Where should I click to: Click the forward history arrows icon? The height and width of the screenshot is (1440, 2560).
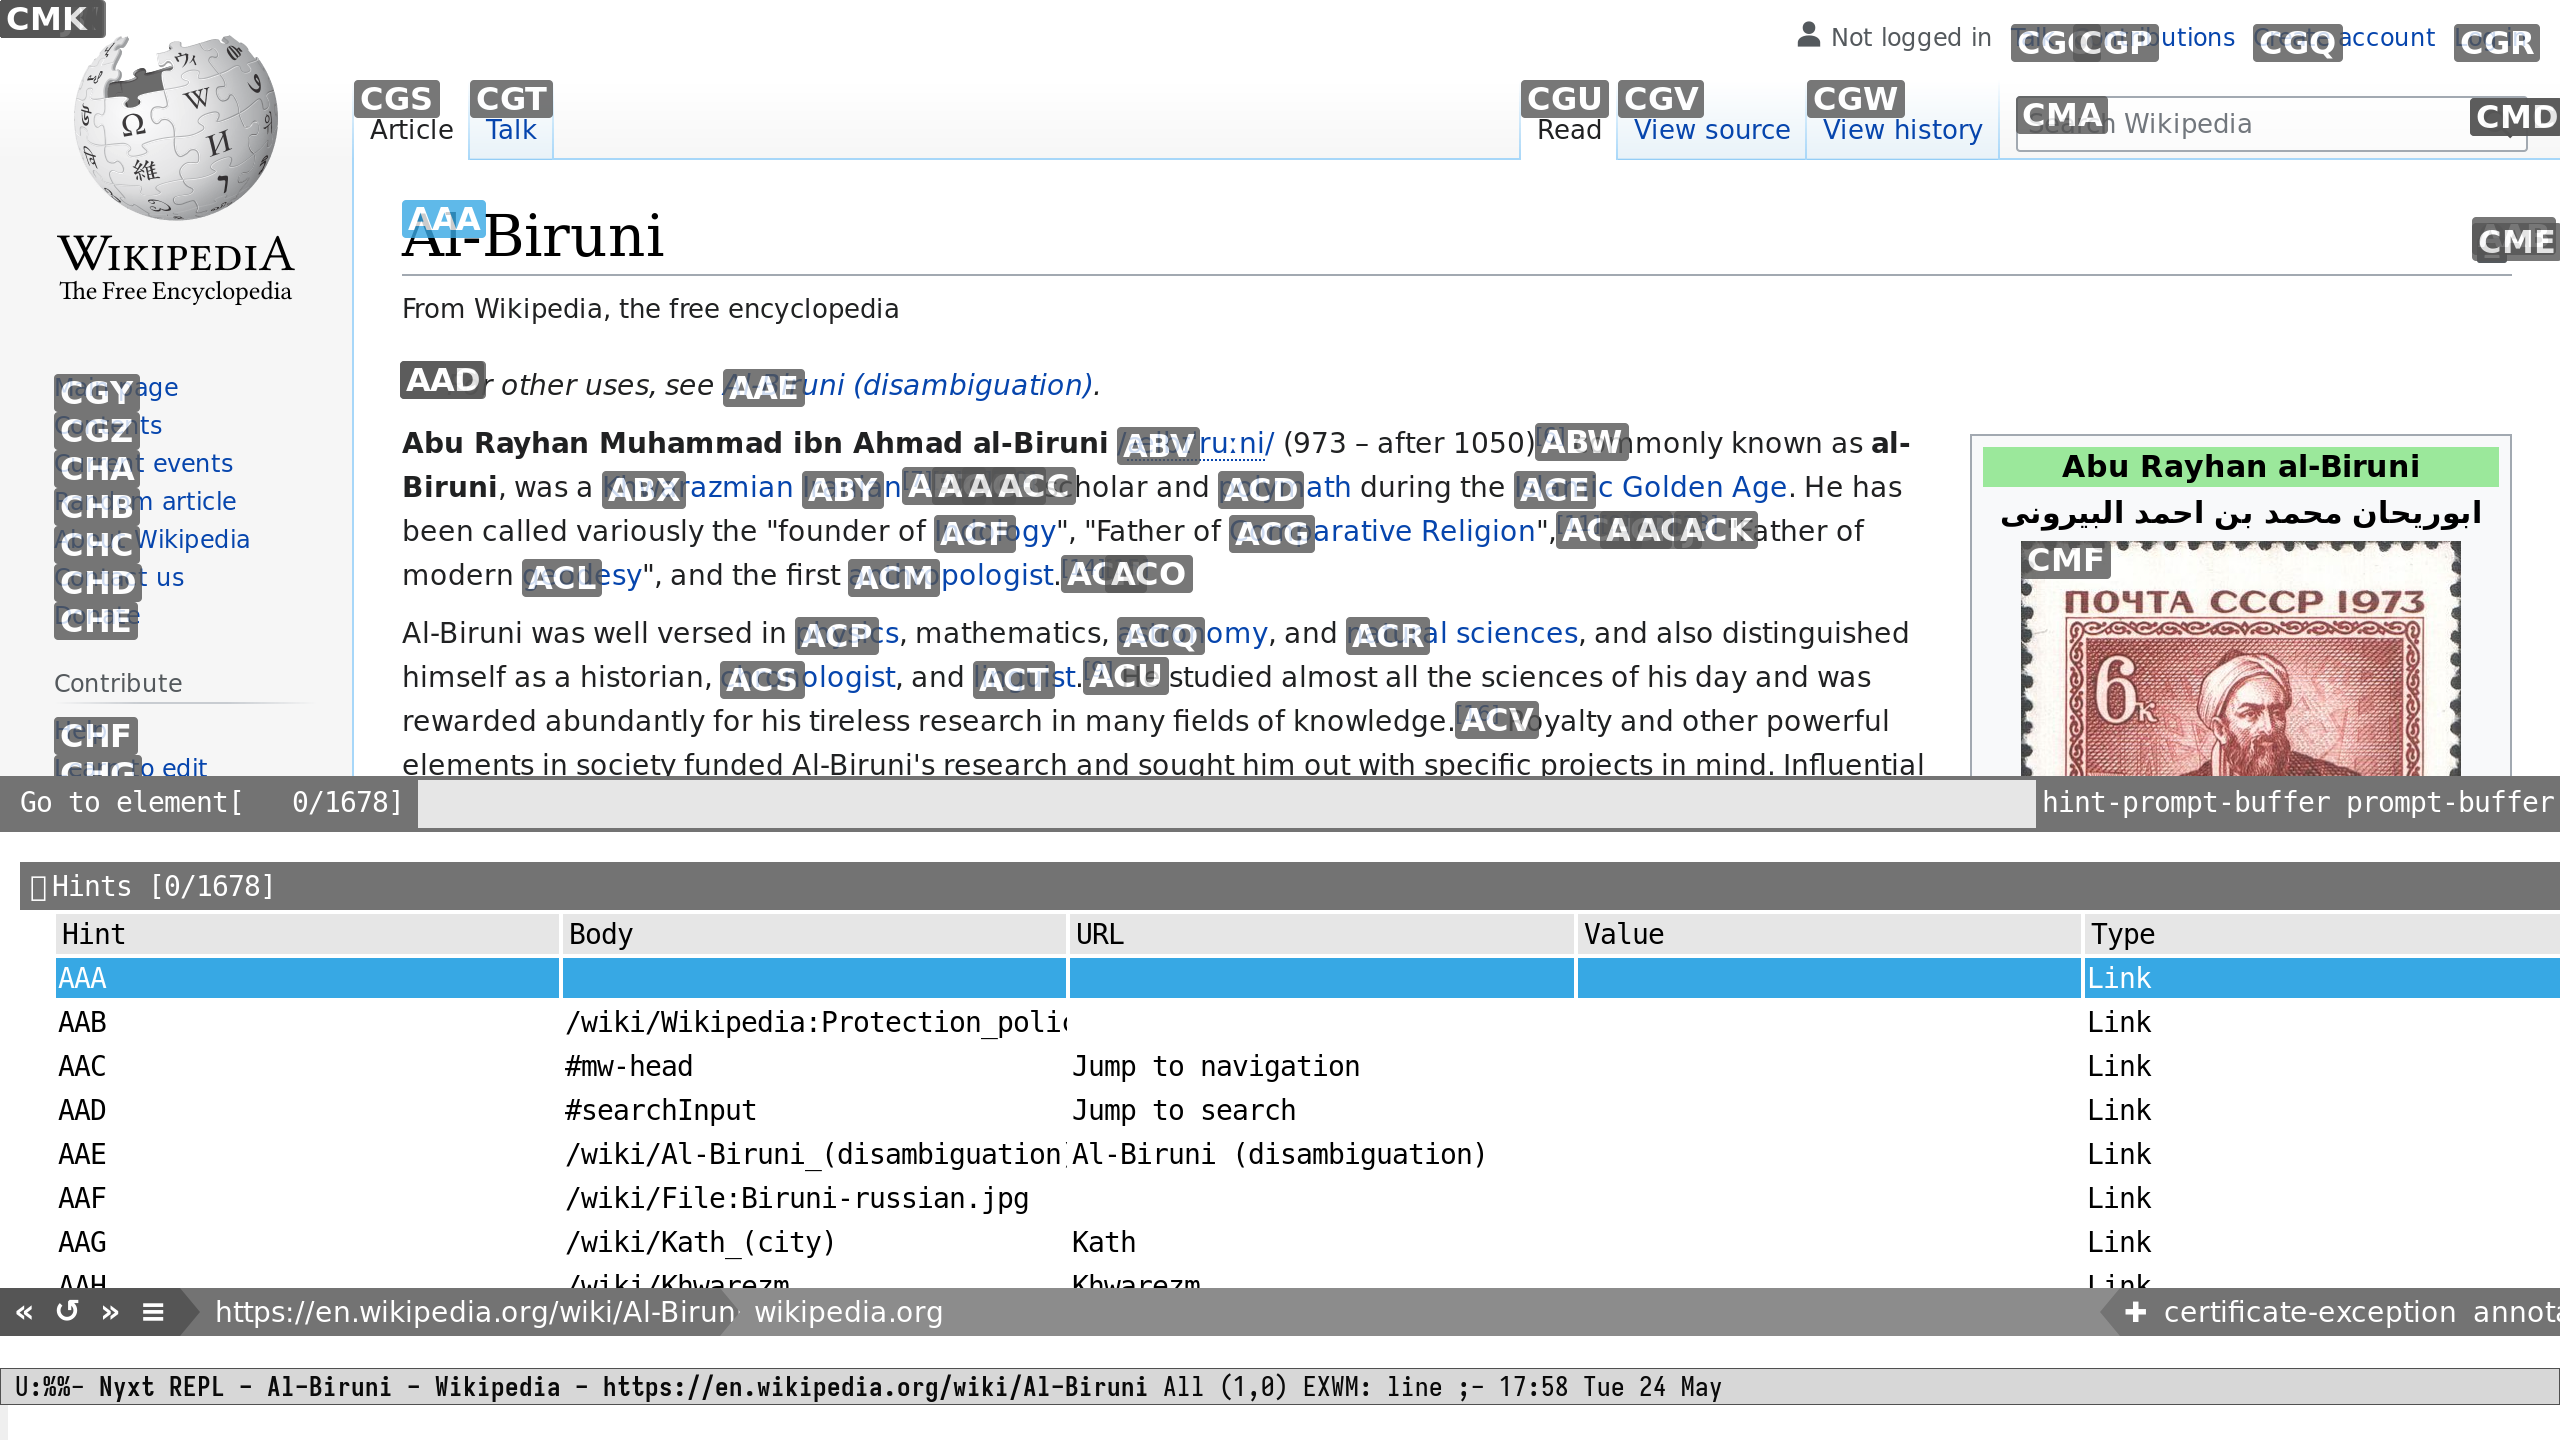point(110,1312)
